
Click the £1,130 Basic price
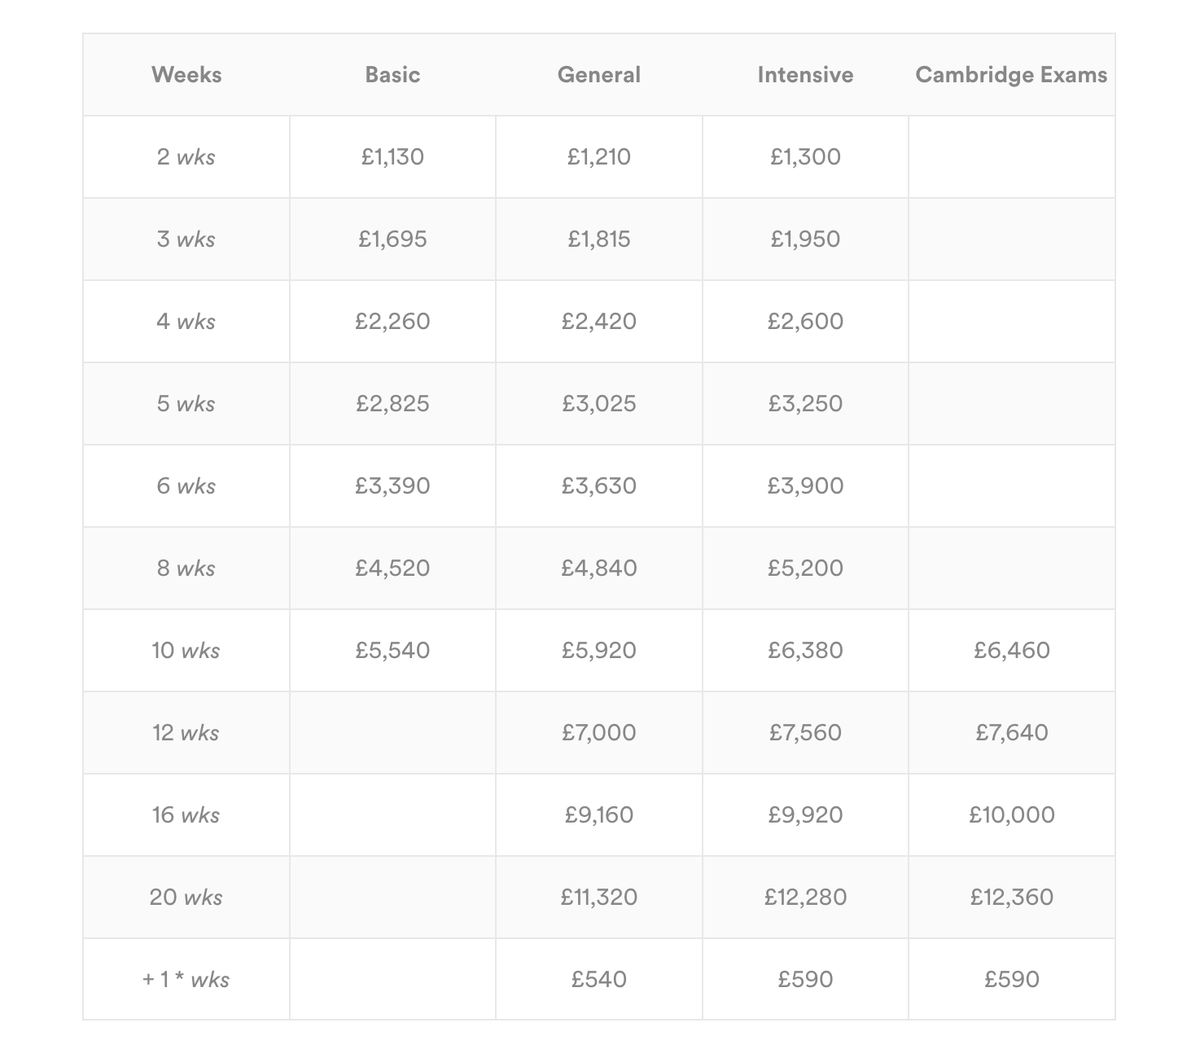pyautogui.click(x=392, y=157)
